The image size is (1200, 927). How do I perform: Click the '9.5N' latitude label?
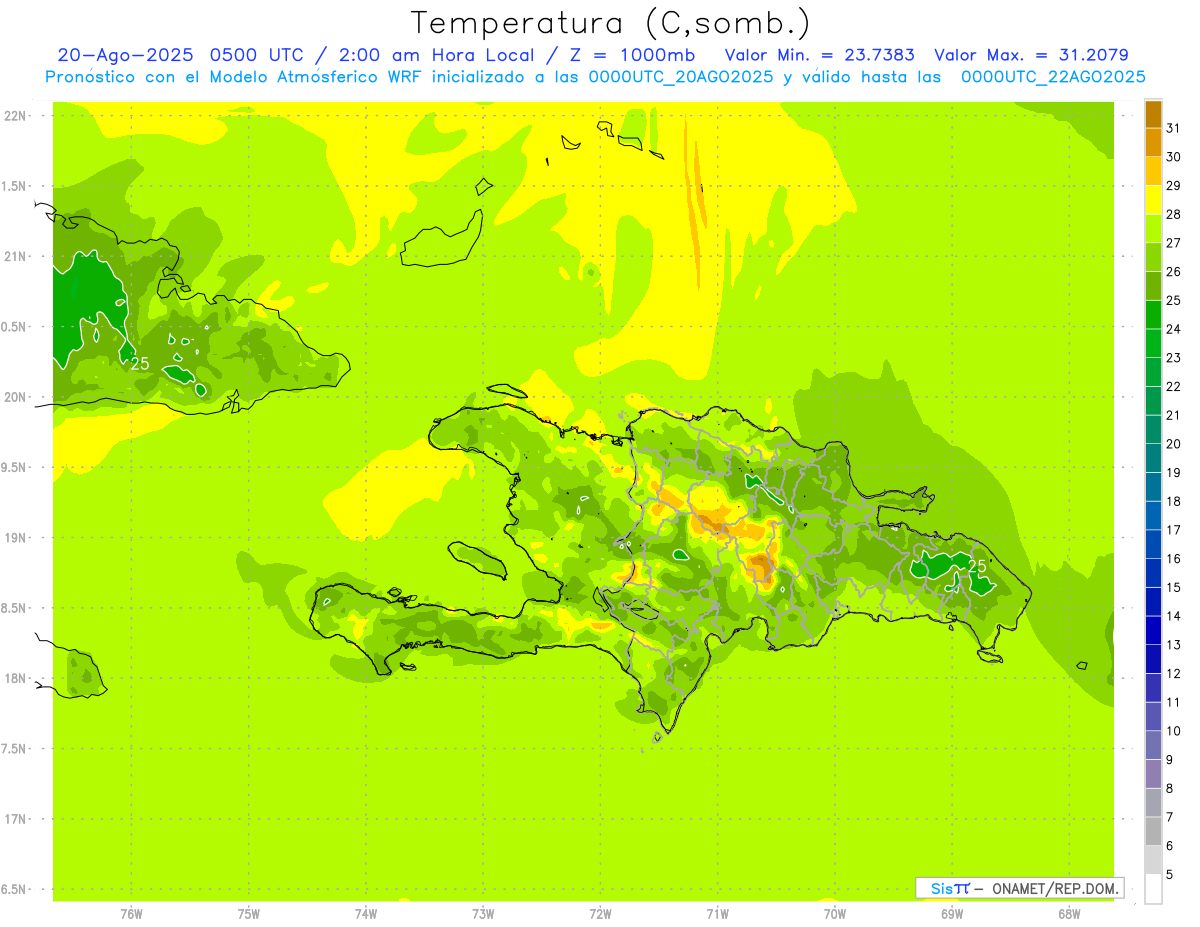coord(15,468)
